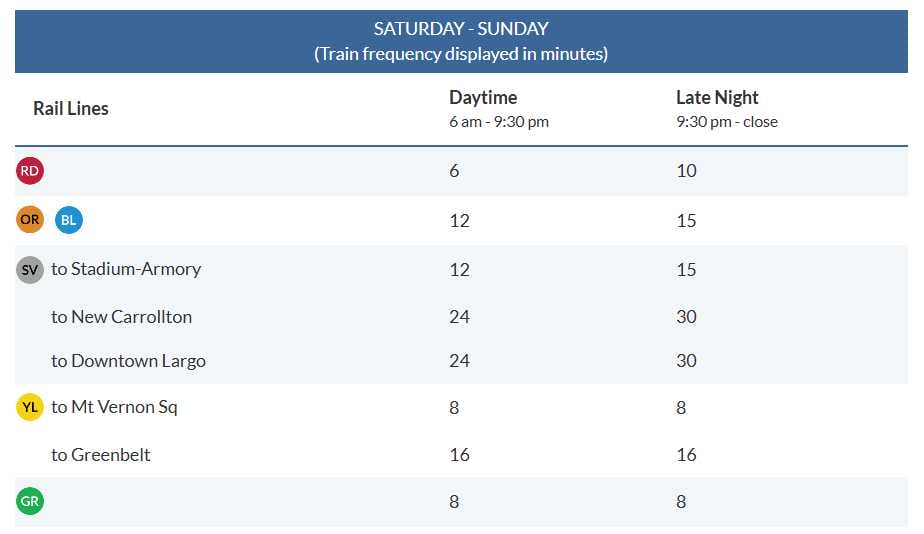This screenshot has width=924, height=534.
Task: Click the Red Line RD icon
Action: 30,171
